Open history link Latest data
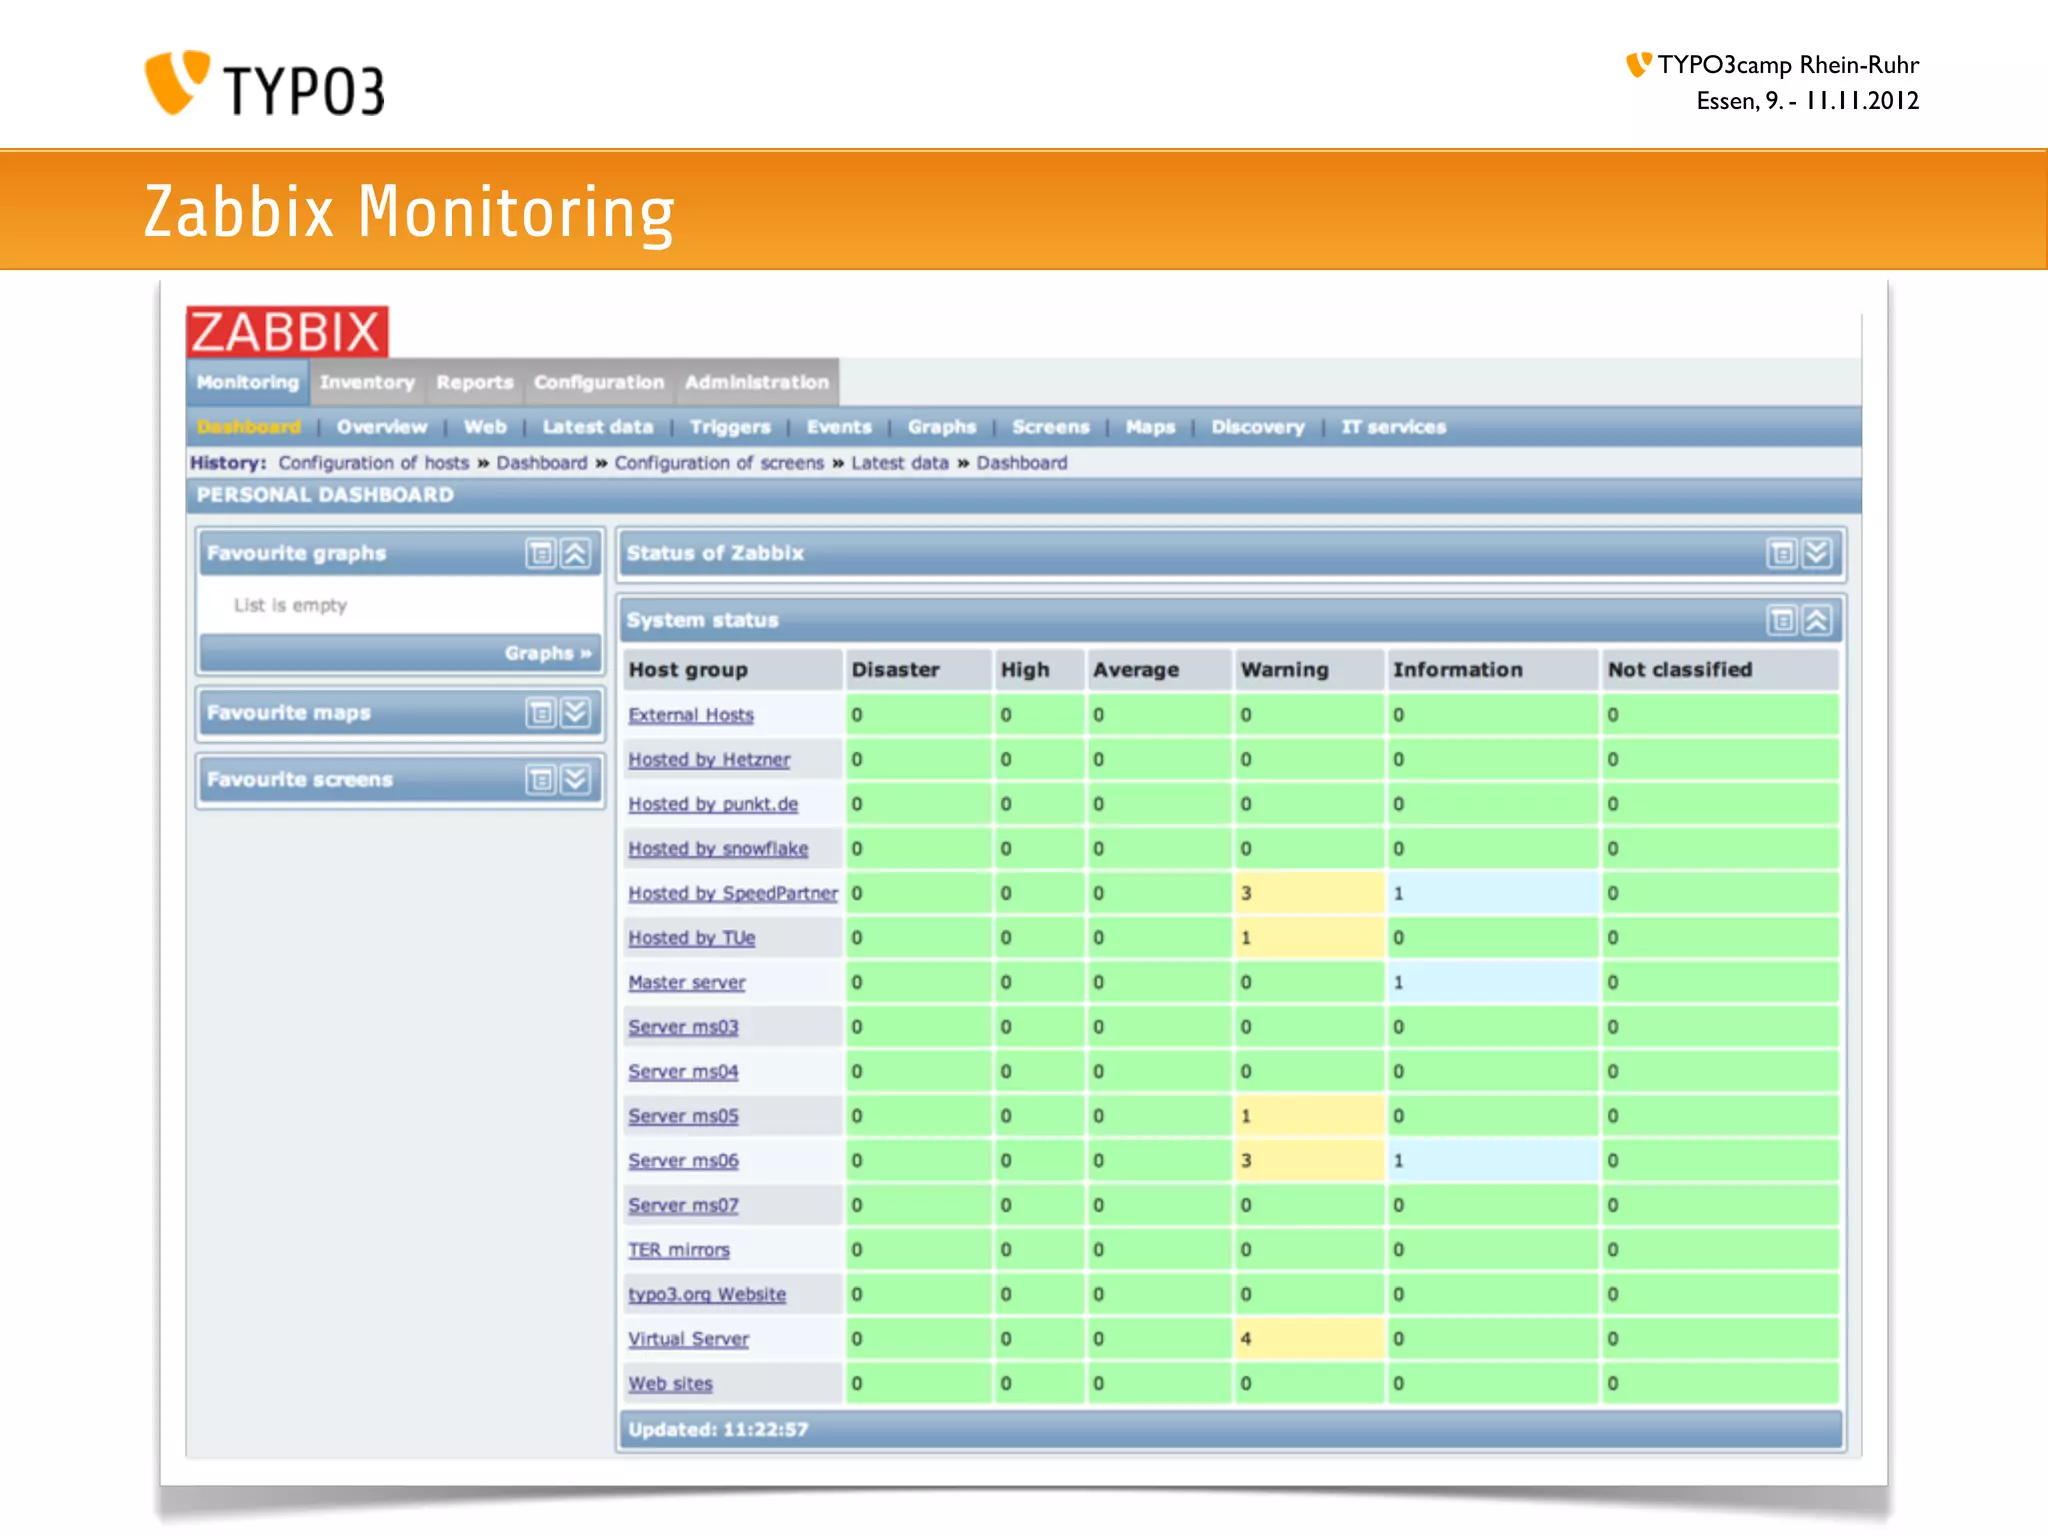 click(899, 463)
